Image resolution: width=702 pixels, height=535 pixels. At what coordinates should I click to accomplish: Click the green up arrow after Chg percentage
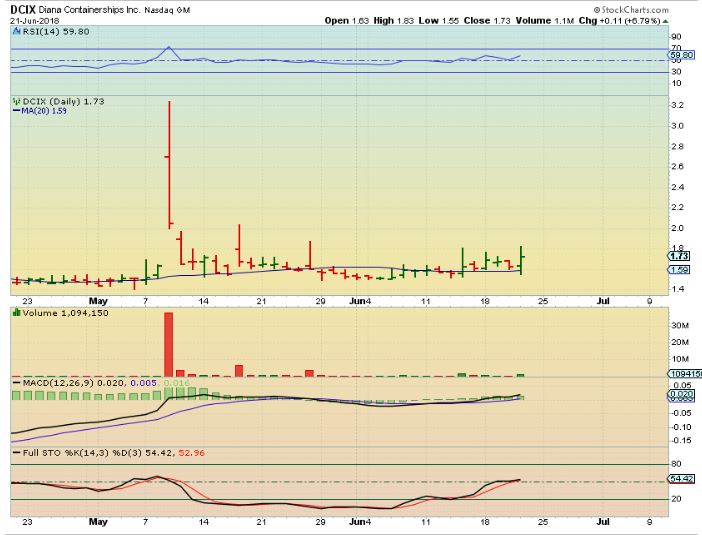[x=665, y=21]
